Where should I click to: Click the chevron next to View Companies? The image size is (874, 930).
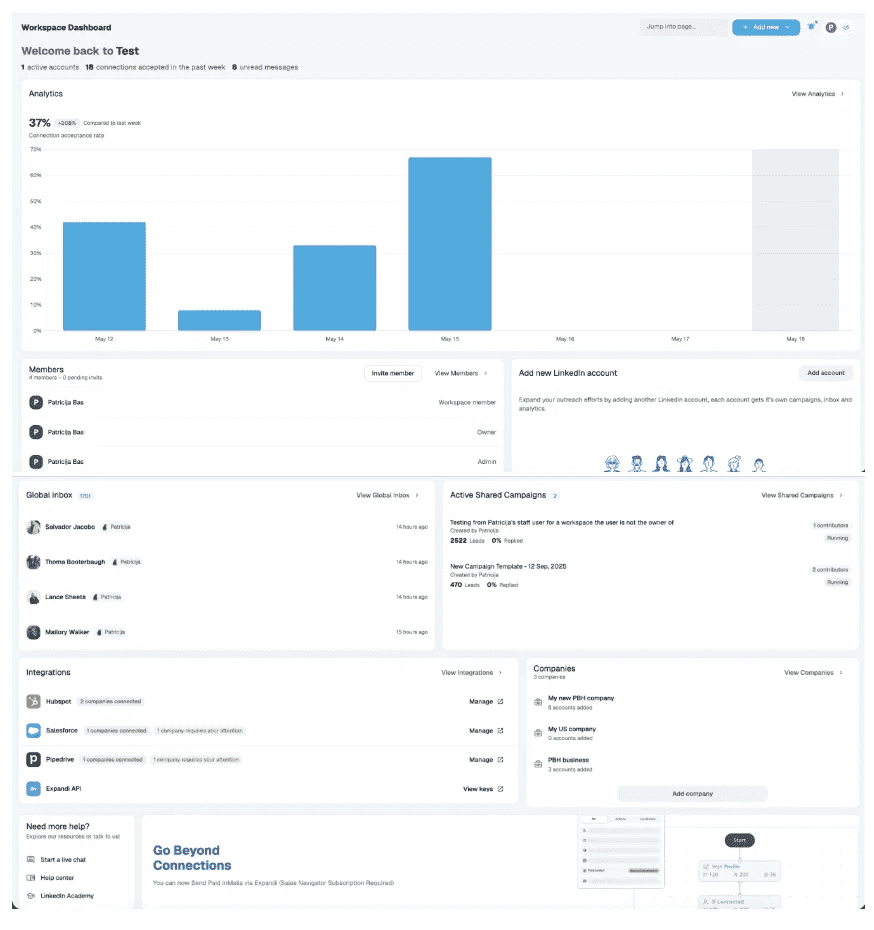pyautogui.click(x=841, y=672)
